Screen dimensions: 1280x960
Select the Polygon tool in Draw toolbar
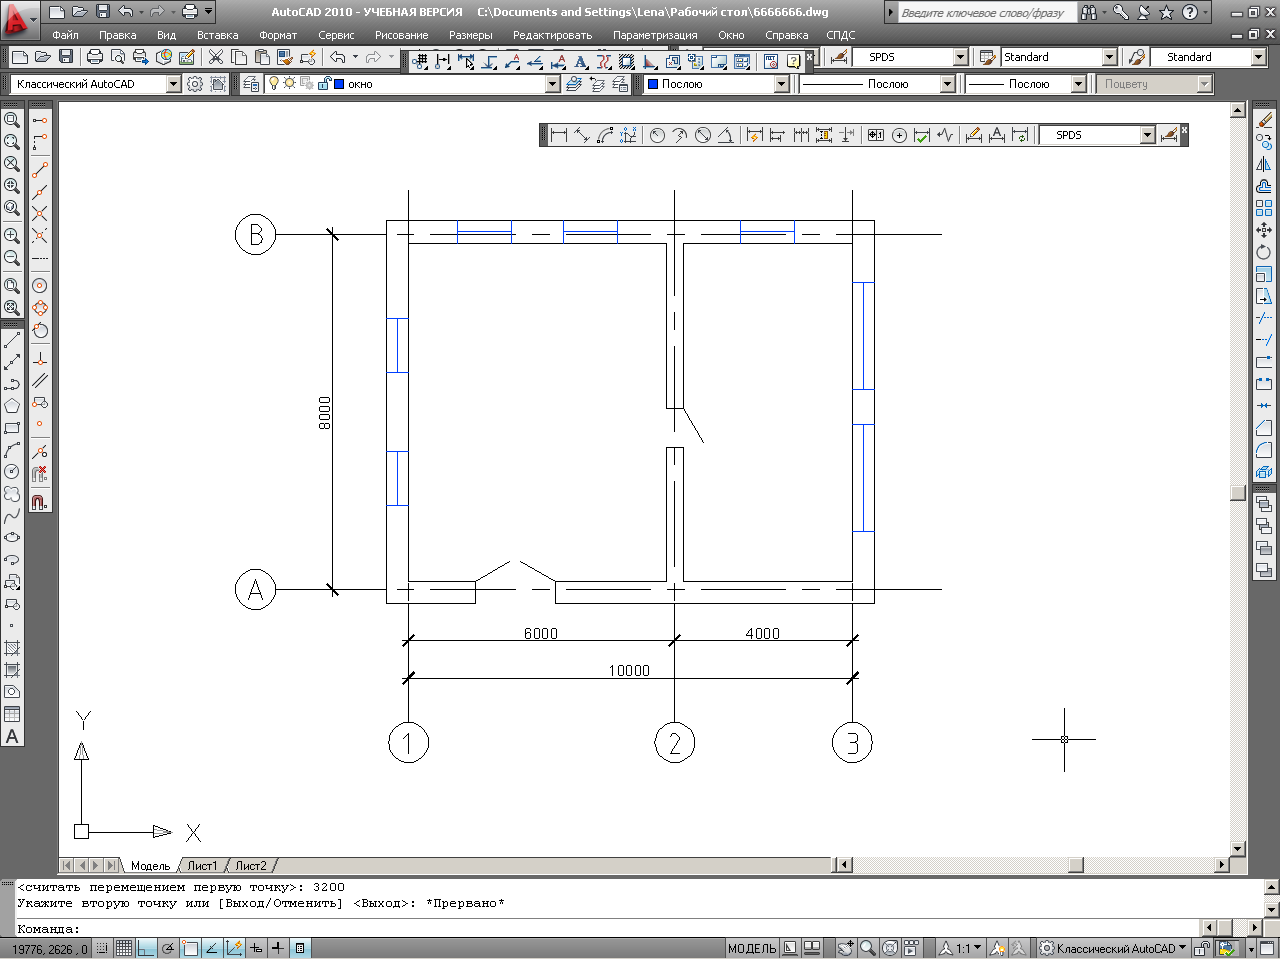(12, 406)
